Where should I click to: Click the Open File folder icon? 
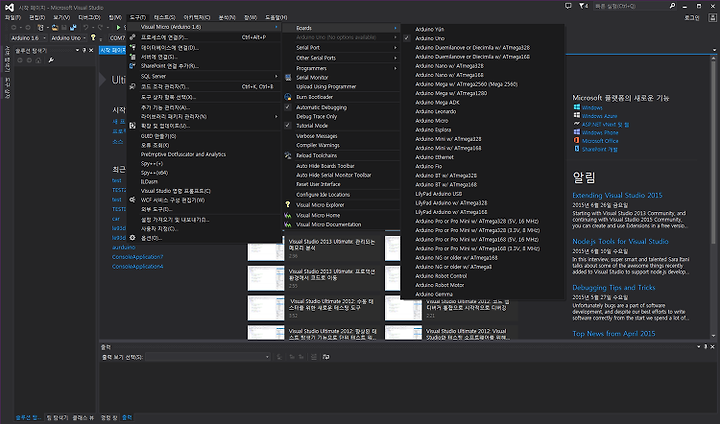[x=55, y=28]
